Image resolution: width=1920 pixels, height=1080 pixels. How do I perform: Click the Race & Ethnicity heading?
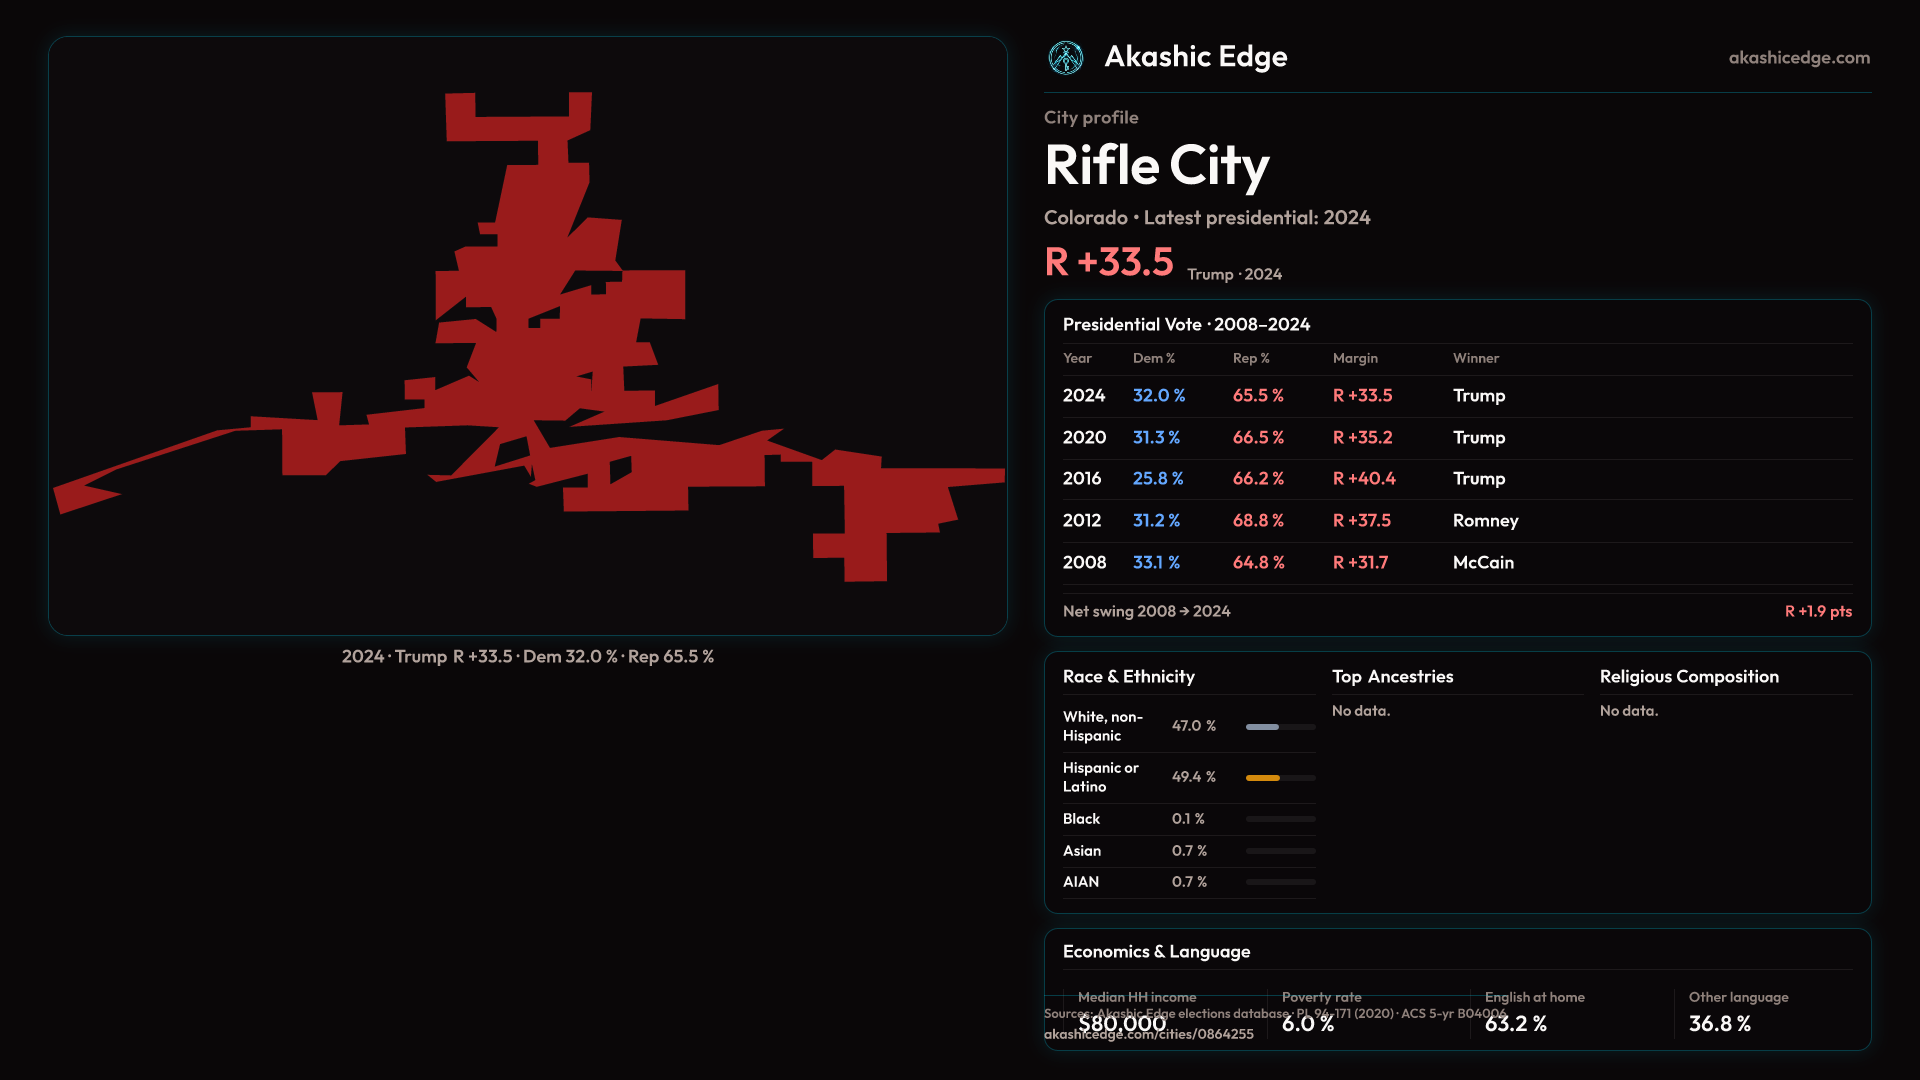(x=1128, y=677)
